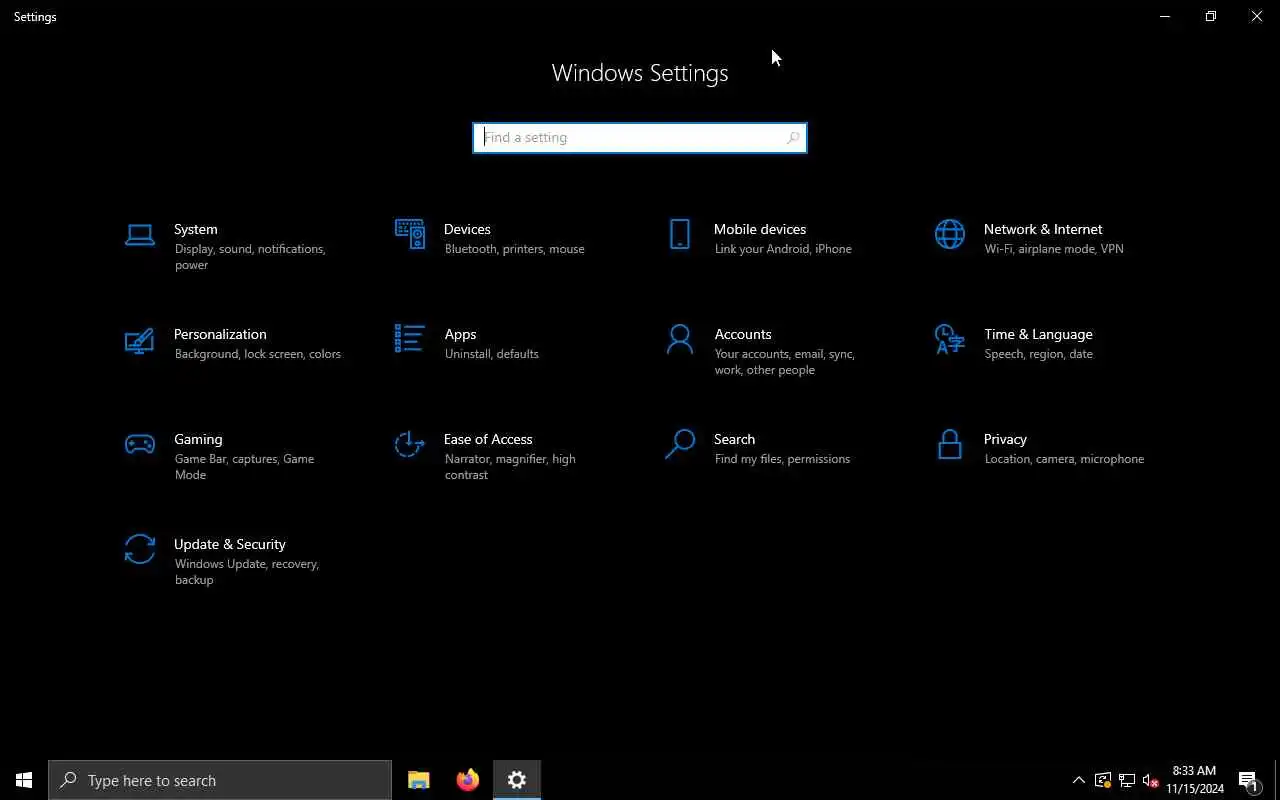The image size is (1280, 800).
Task: Click the taskbar Type here to search box
Action: (220, 780)
